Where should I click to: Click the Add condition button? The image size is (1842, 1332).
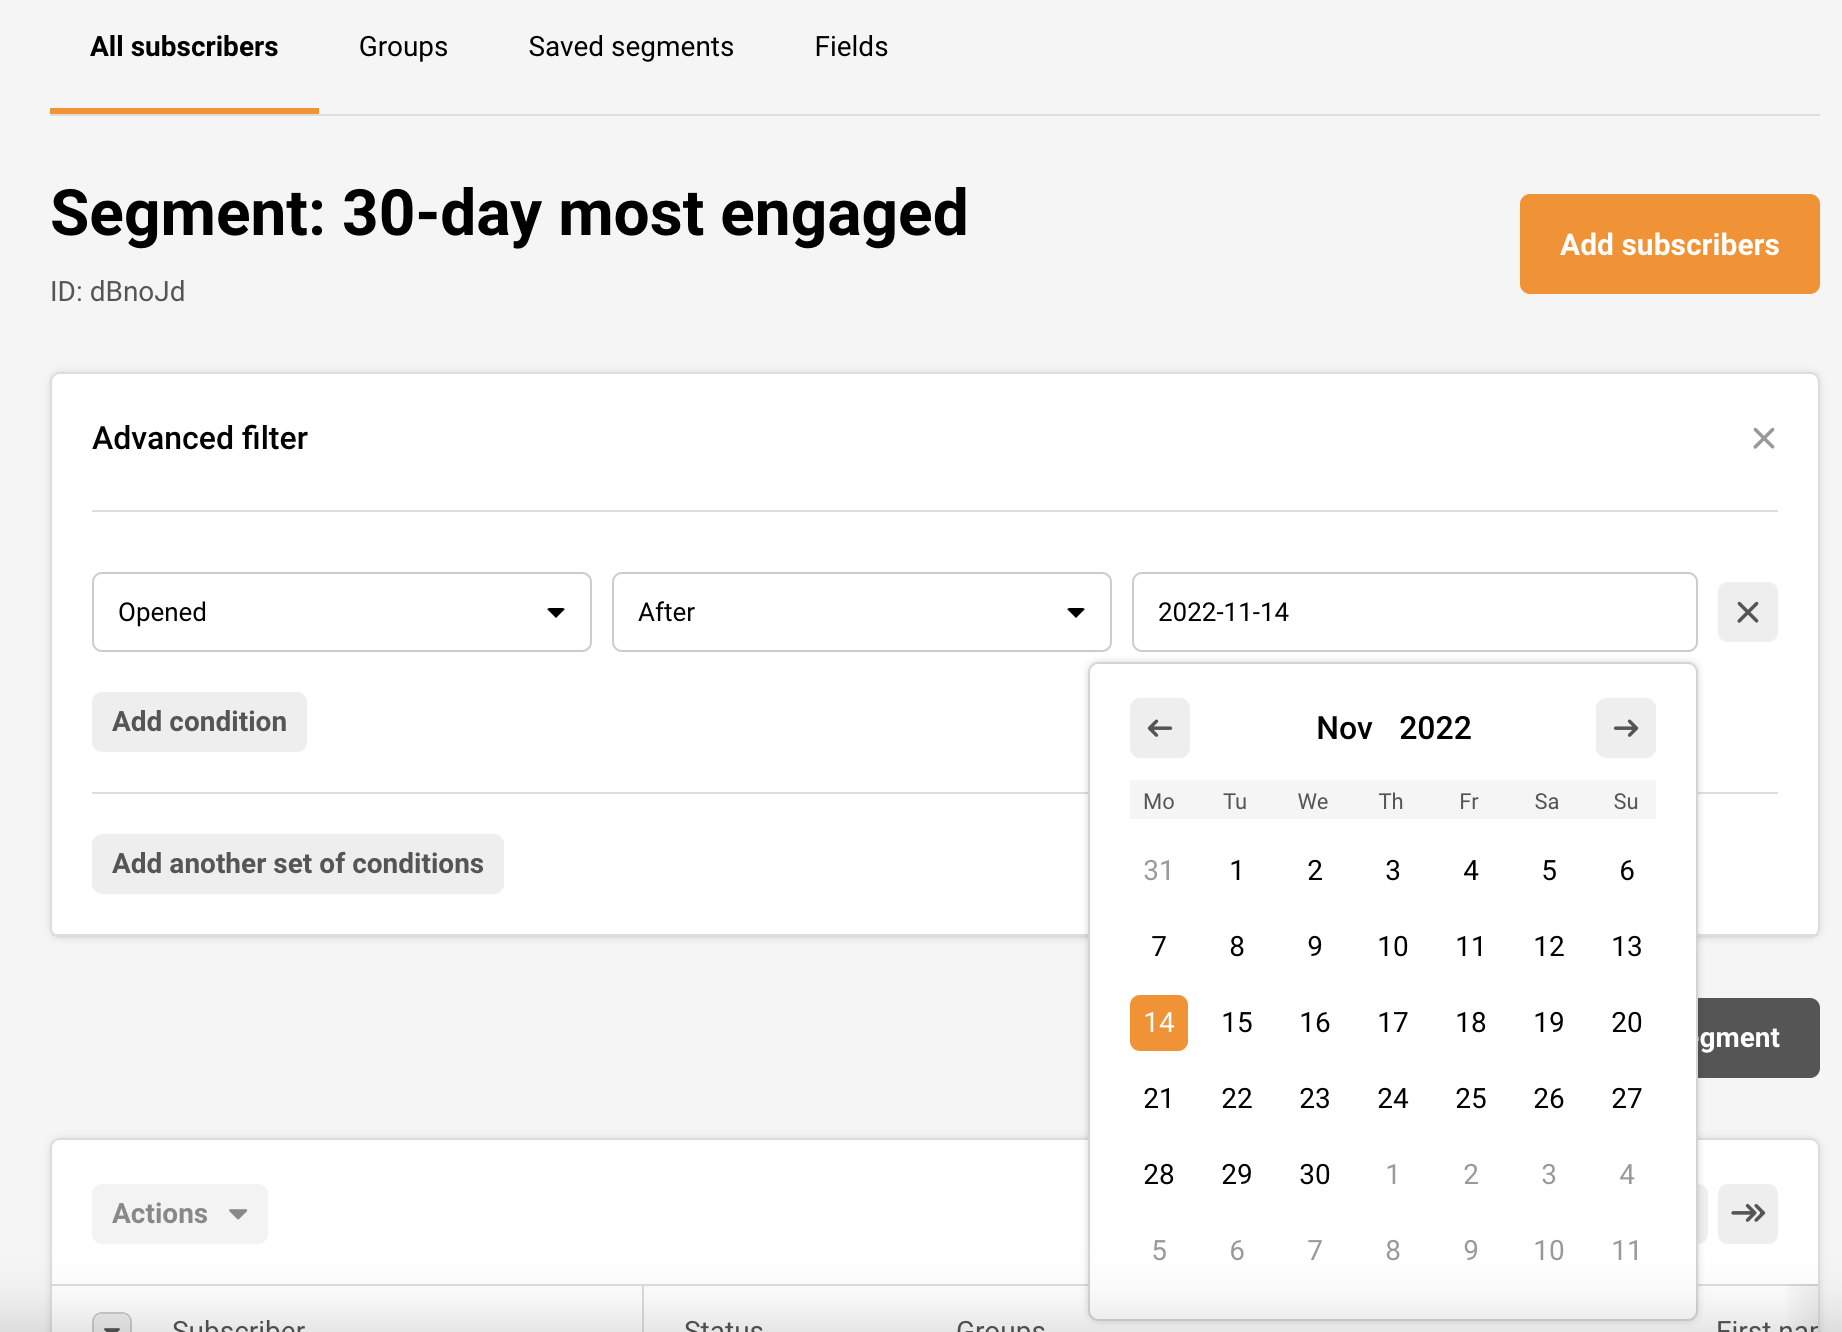pyautogui.click(x=199, y=722)
